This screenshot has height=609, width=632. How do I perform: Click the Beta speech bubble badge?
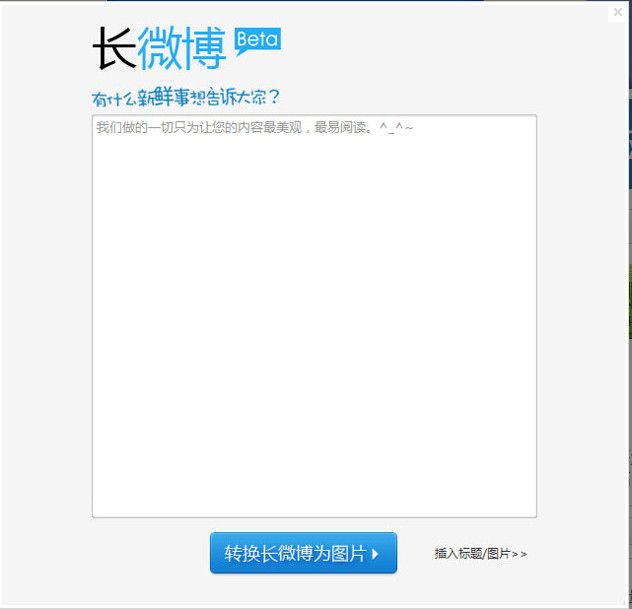pos(258,41)
